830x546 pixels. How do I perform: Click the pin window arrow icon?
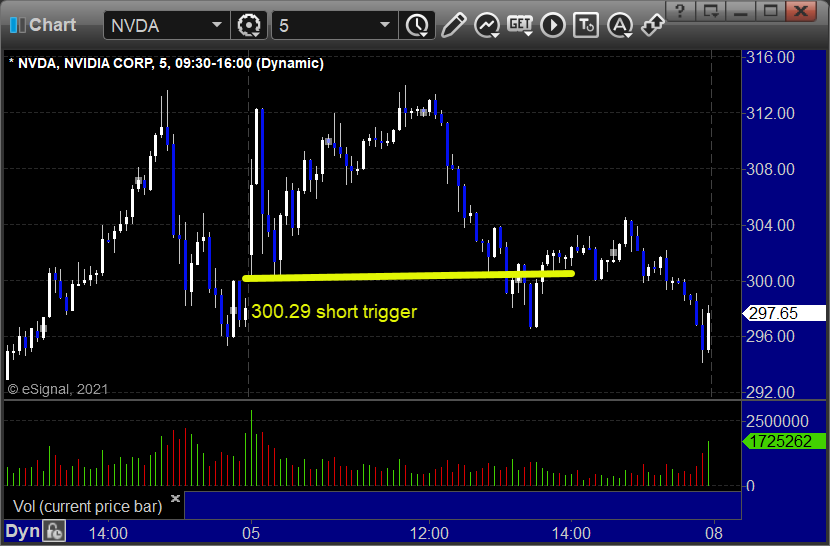[x=652, y=25]
